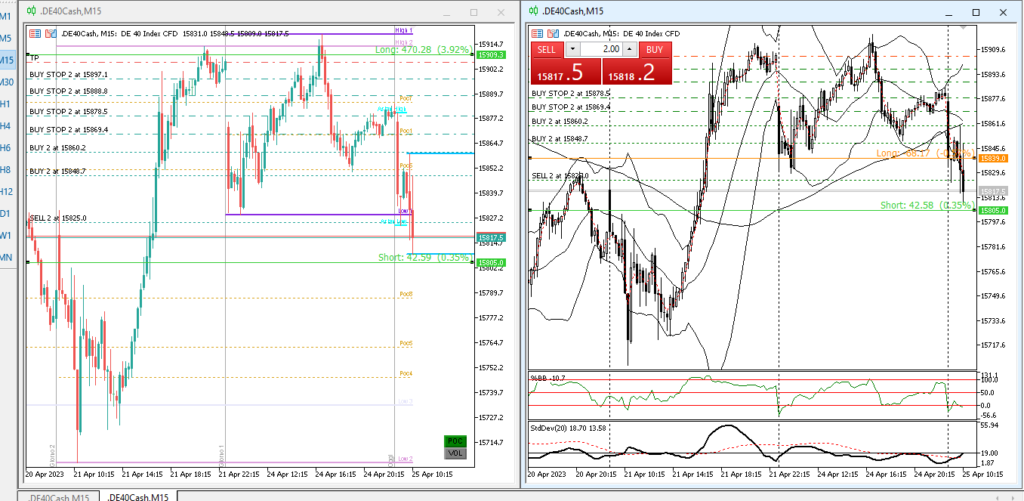Maximize the right chart window
This screenshot has width=1024, height=501.
click(976, 12)
